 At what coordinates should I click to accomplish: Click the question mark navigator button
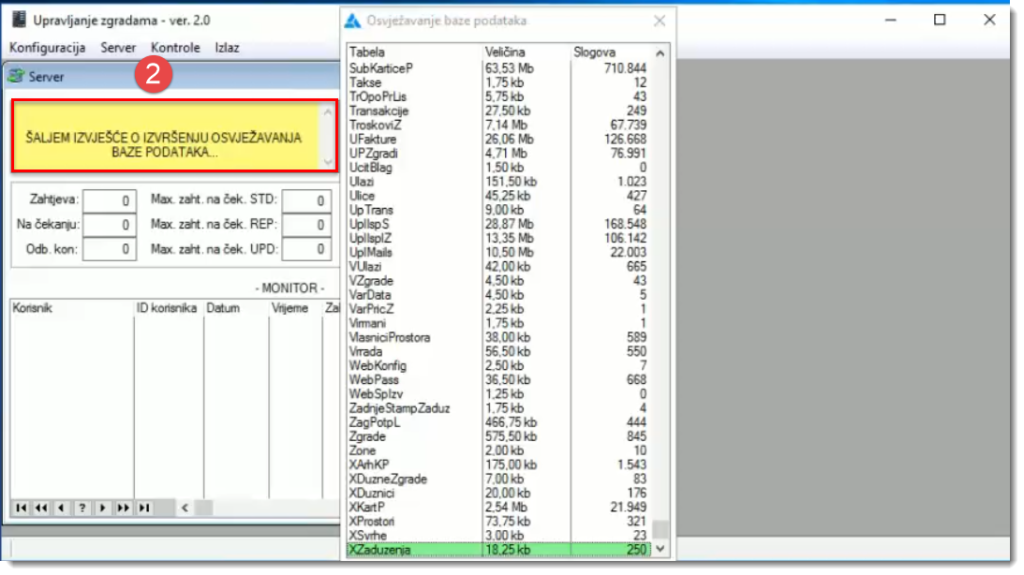[x=82, y=508]
